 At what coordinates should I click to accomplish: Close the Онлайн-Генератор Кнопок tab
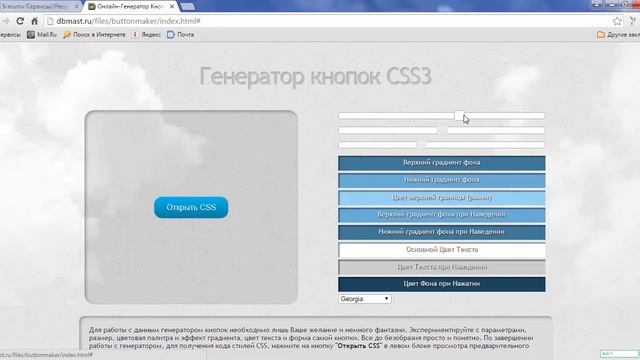click(172, 7)
